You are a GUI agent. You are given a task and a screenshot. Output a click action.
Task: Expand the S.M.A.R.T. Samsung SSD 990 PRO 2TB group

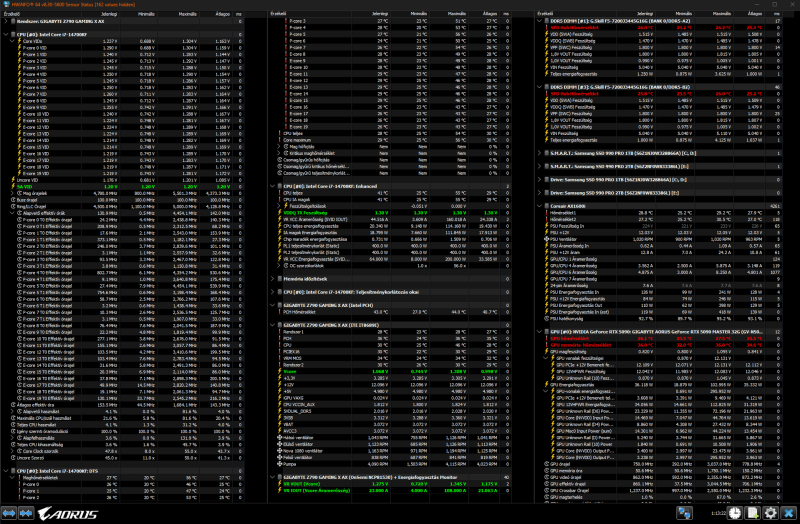(x=539, y=166)
